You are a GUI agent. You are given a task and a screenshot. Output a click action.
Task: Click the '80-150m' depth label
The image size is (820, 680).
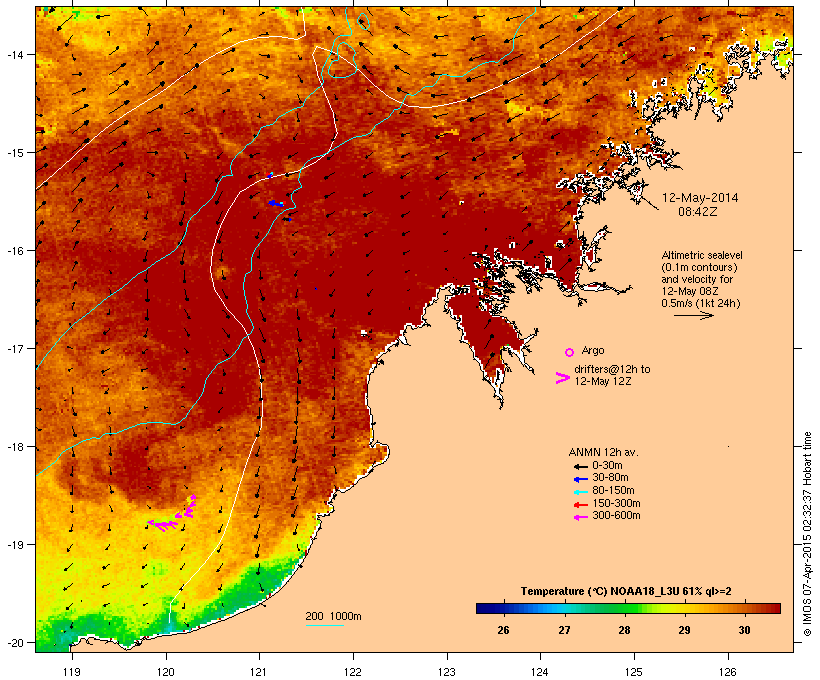pos(613,491)
